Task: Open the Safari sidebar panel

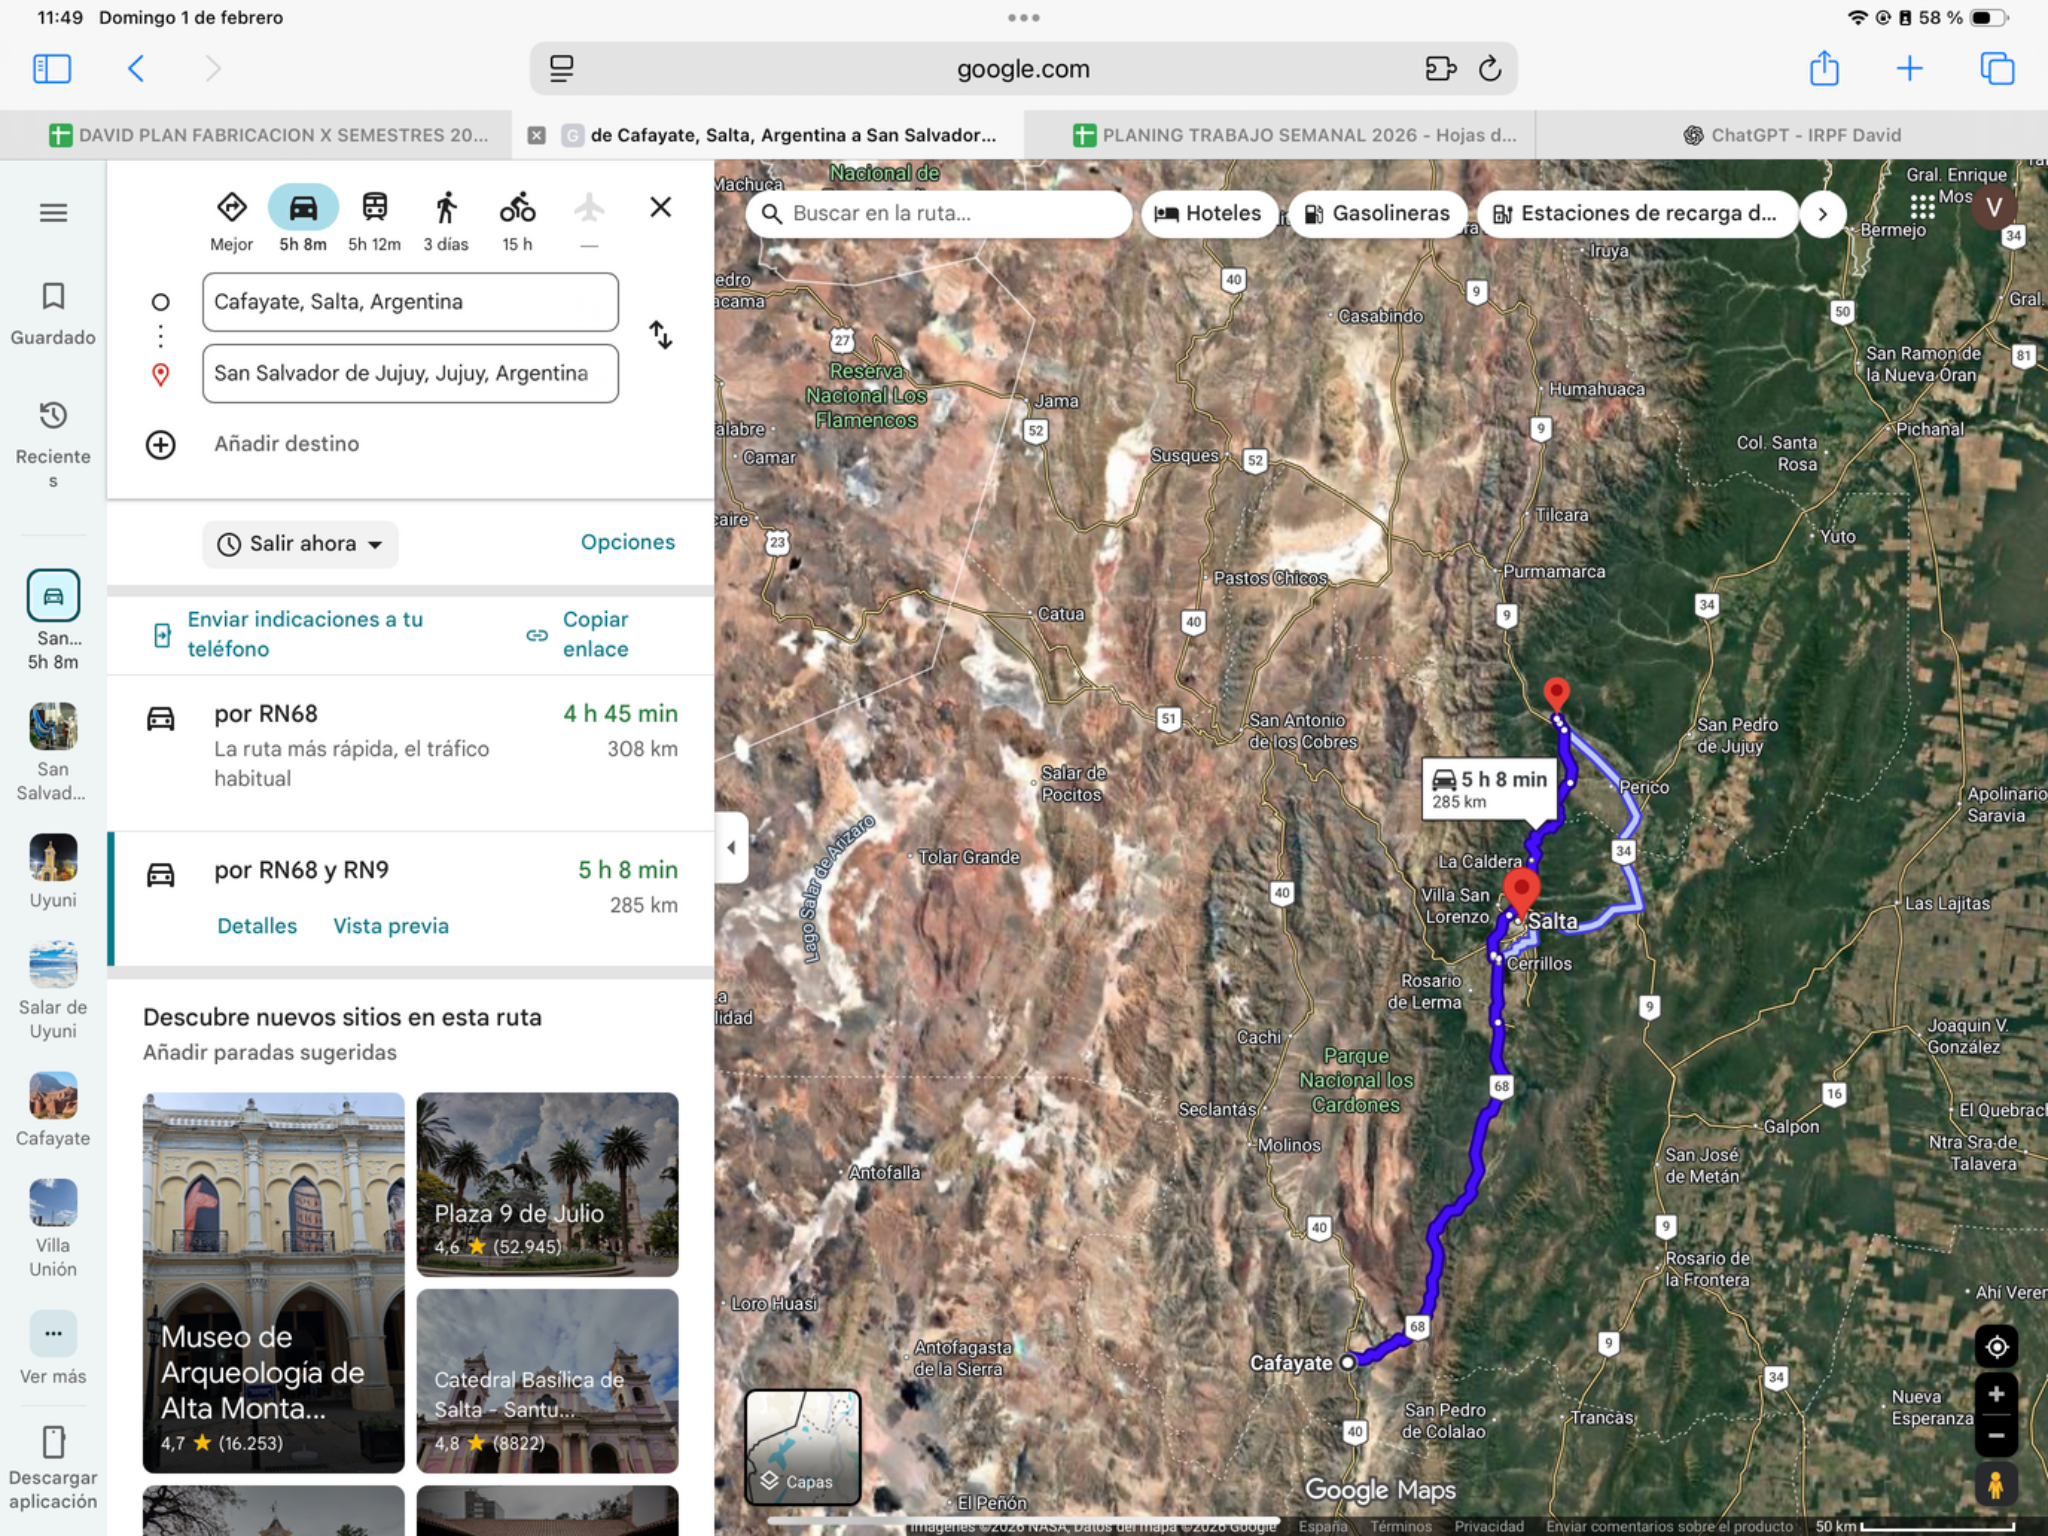Action: coord(52,69)
